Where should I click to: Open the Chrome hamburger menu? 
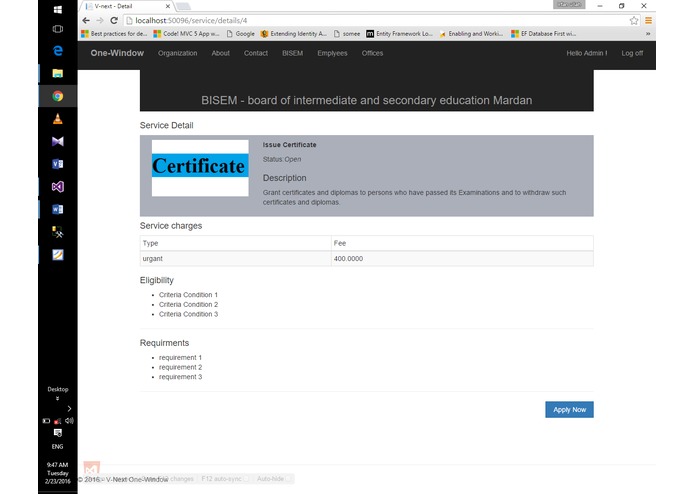point(648,20)
